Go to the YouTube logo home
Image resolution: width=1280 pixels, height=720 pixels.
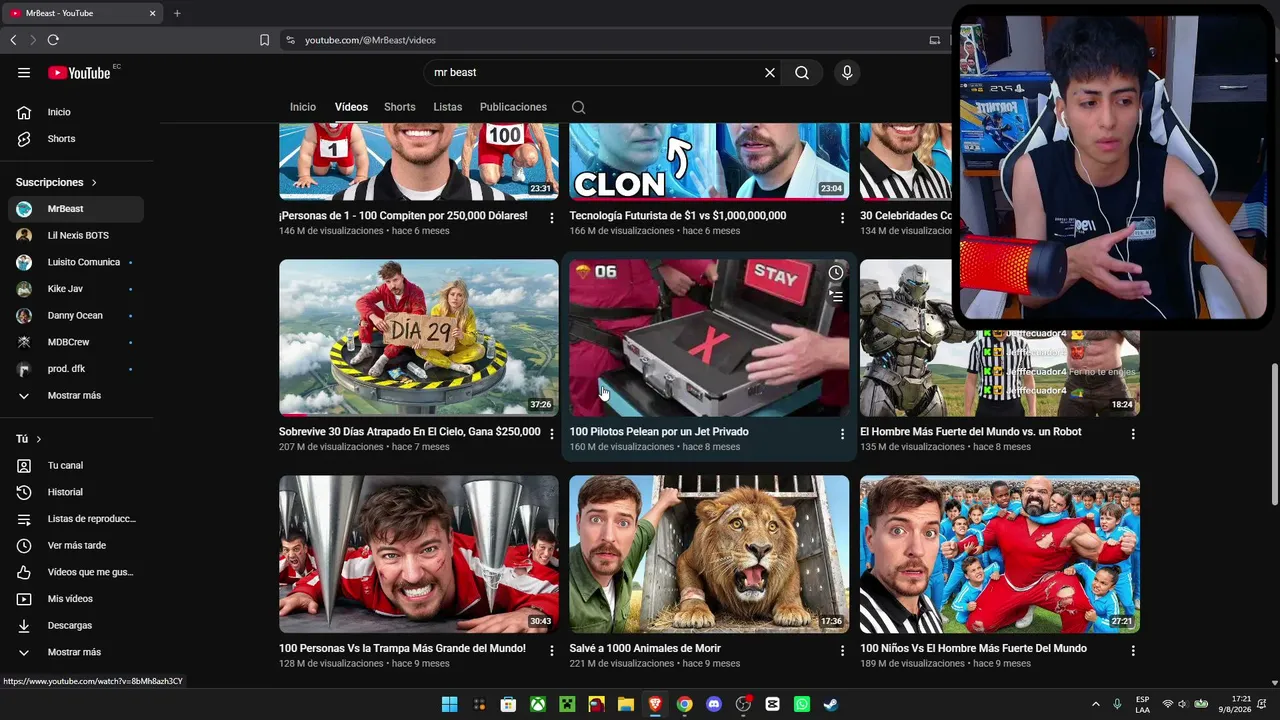[x=79, y=72]
